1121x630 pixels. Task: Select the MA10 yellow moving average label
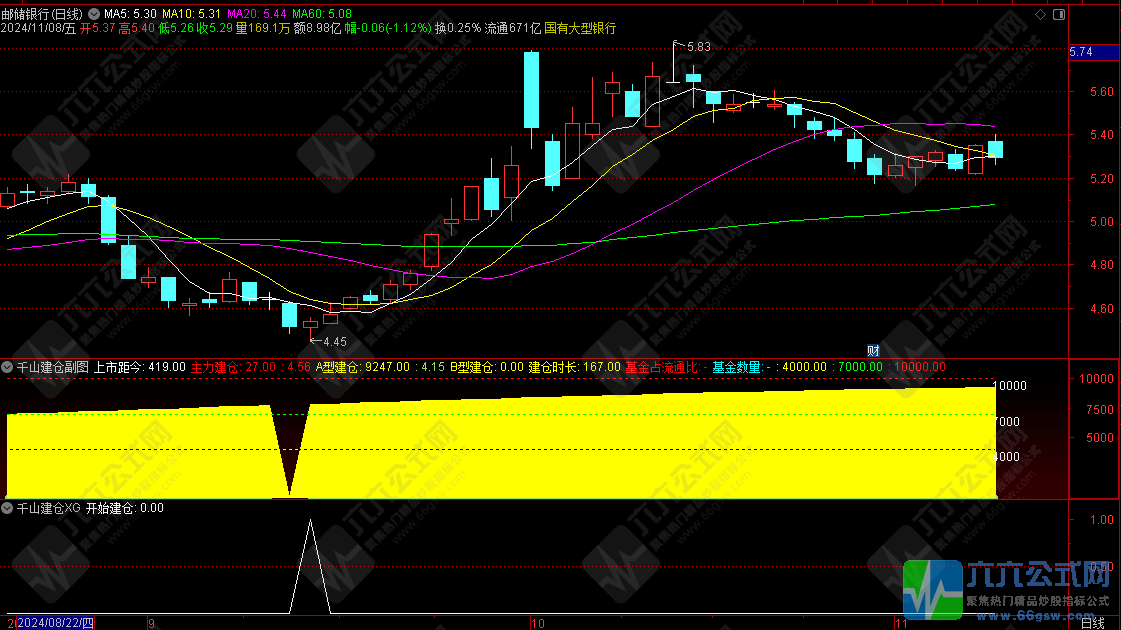click(191, 14)
